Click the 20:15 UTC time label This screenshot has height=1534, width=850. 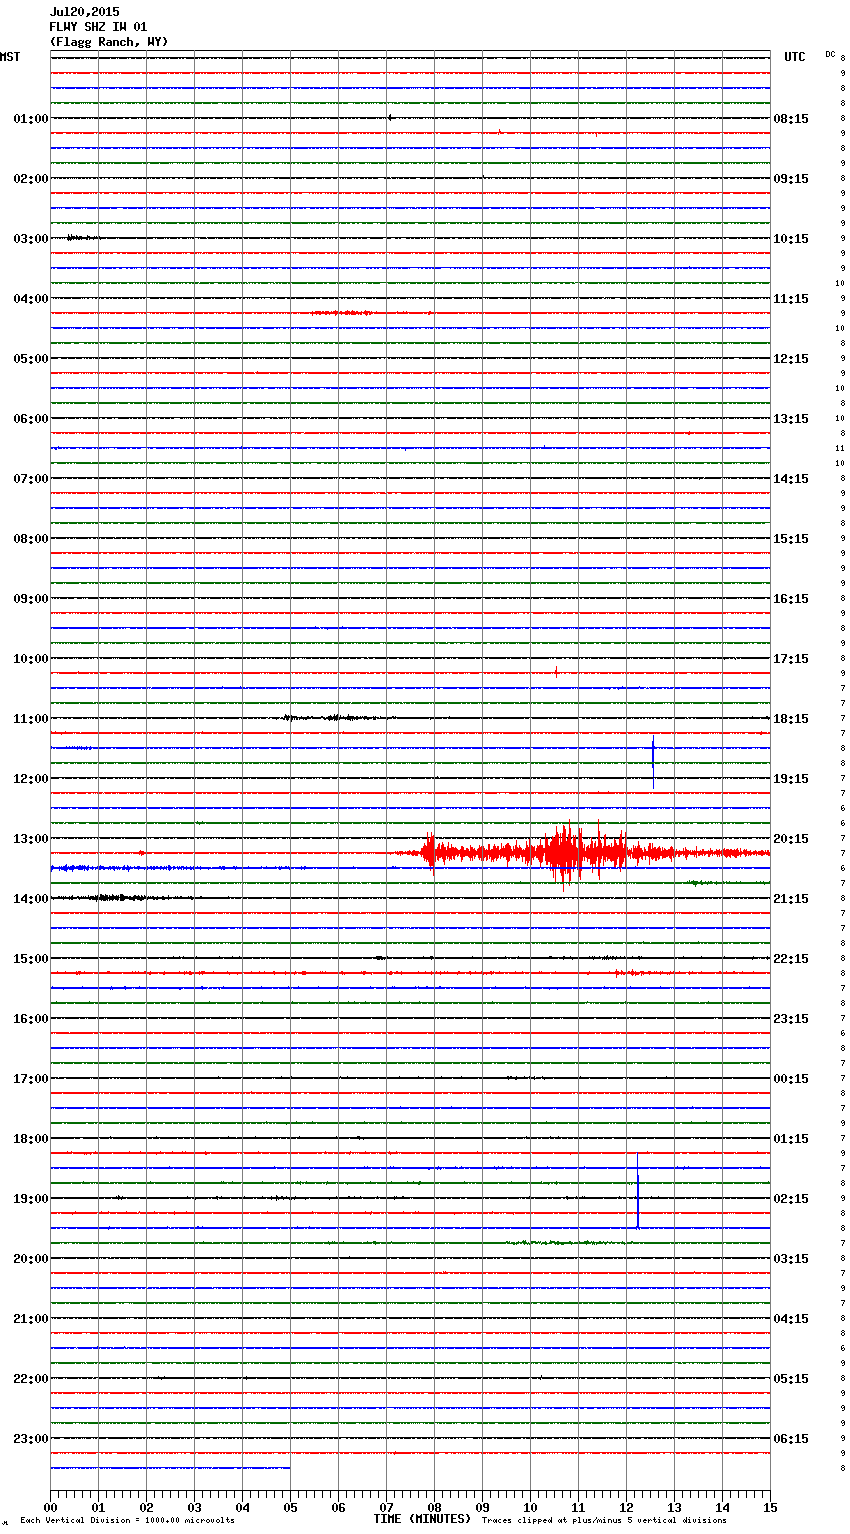tap(791, 839)
